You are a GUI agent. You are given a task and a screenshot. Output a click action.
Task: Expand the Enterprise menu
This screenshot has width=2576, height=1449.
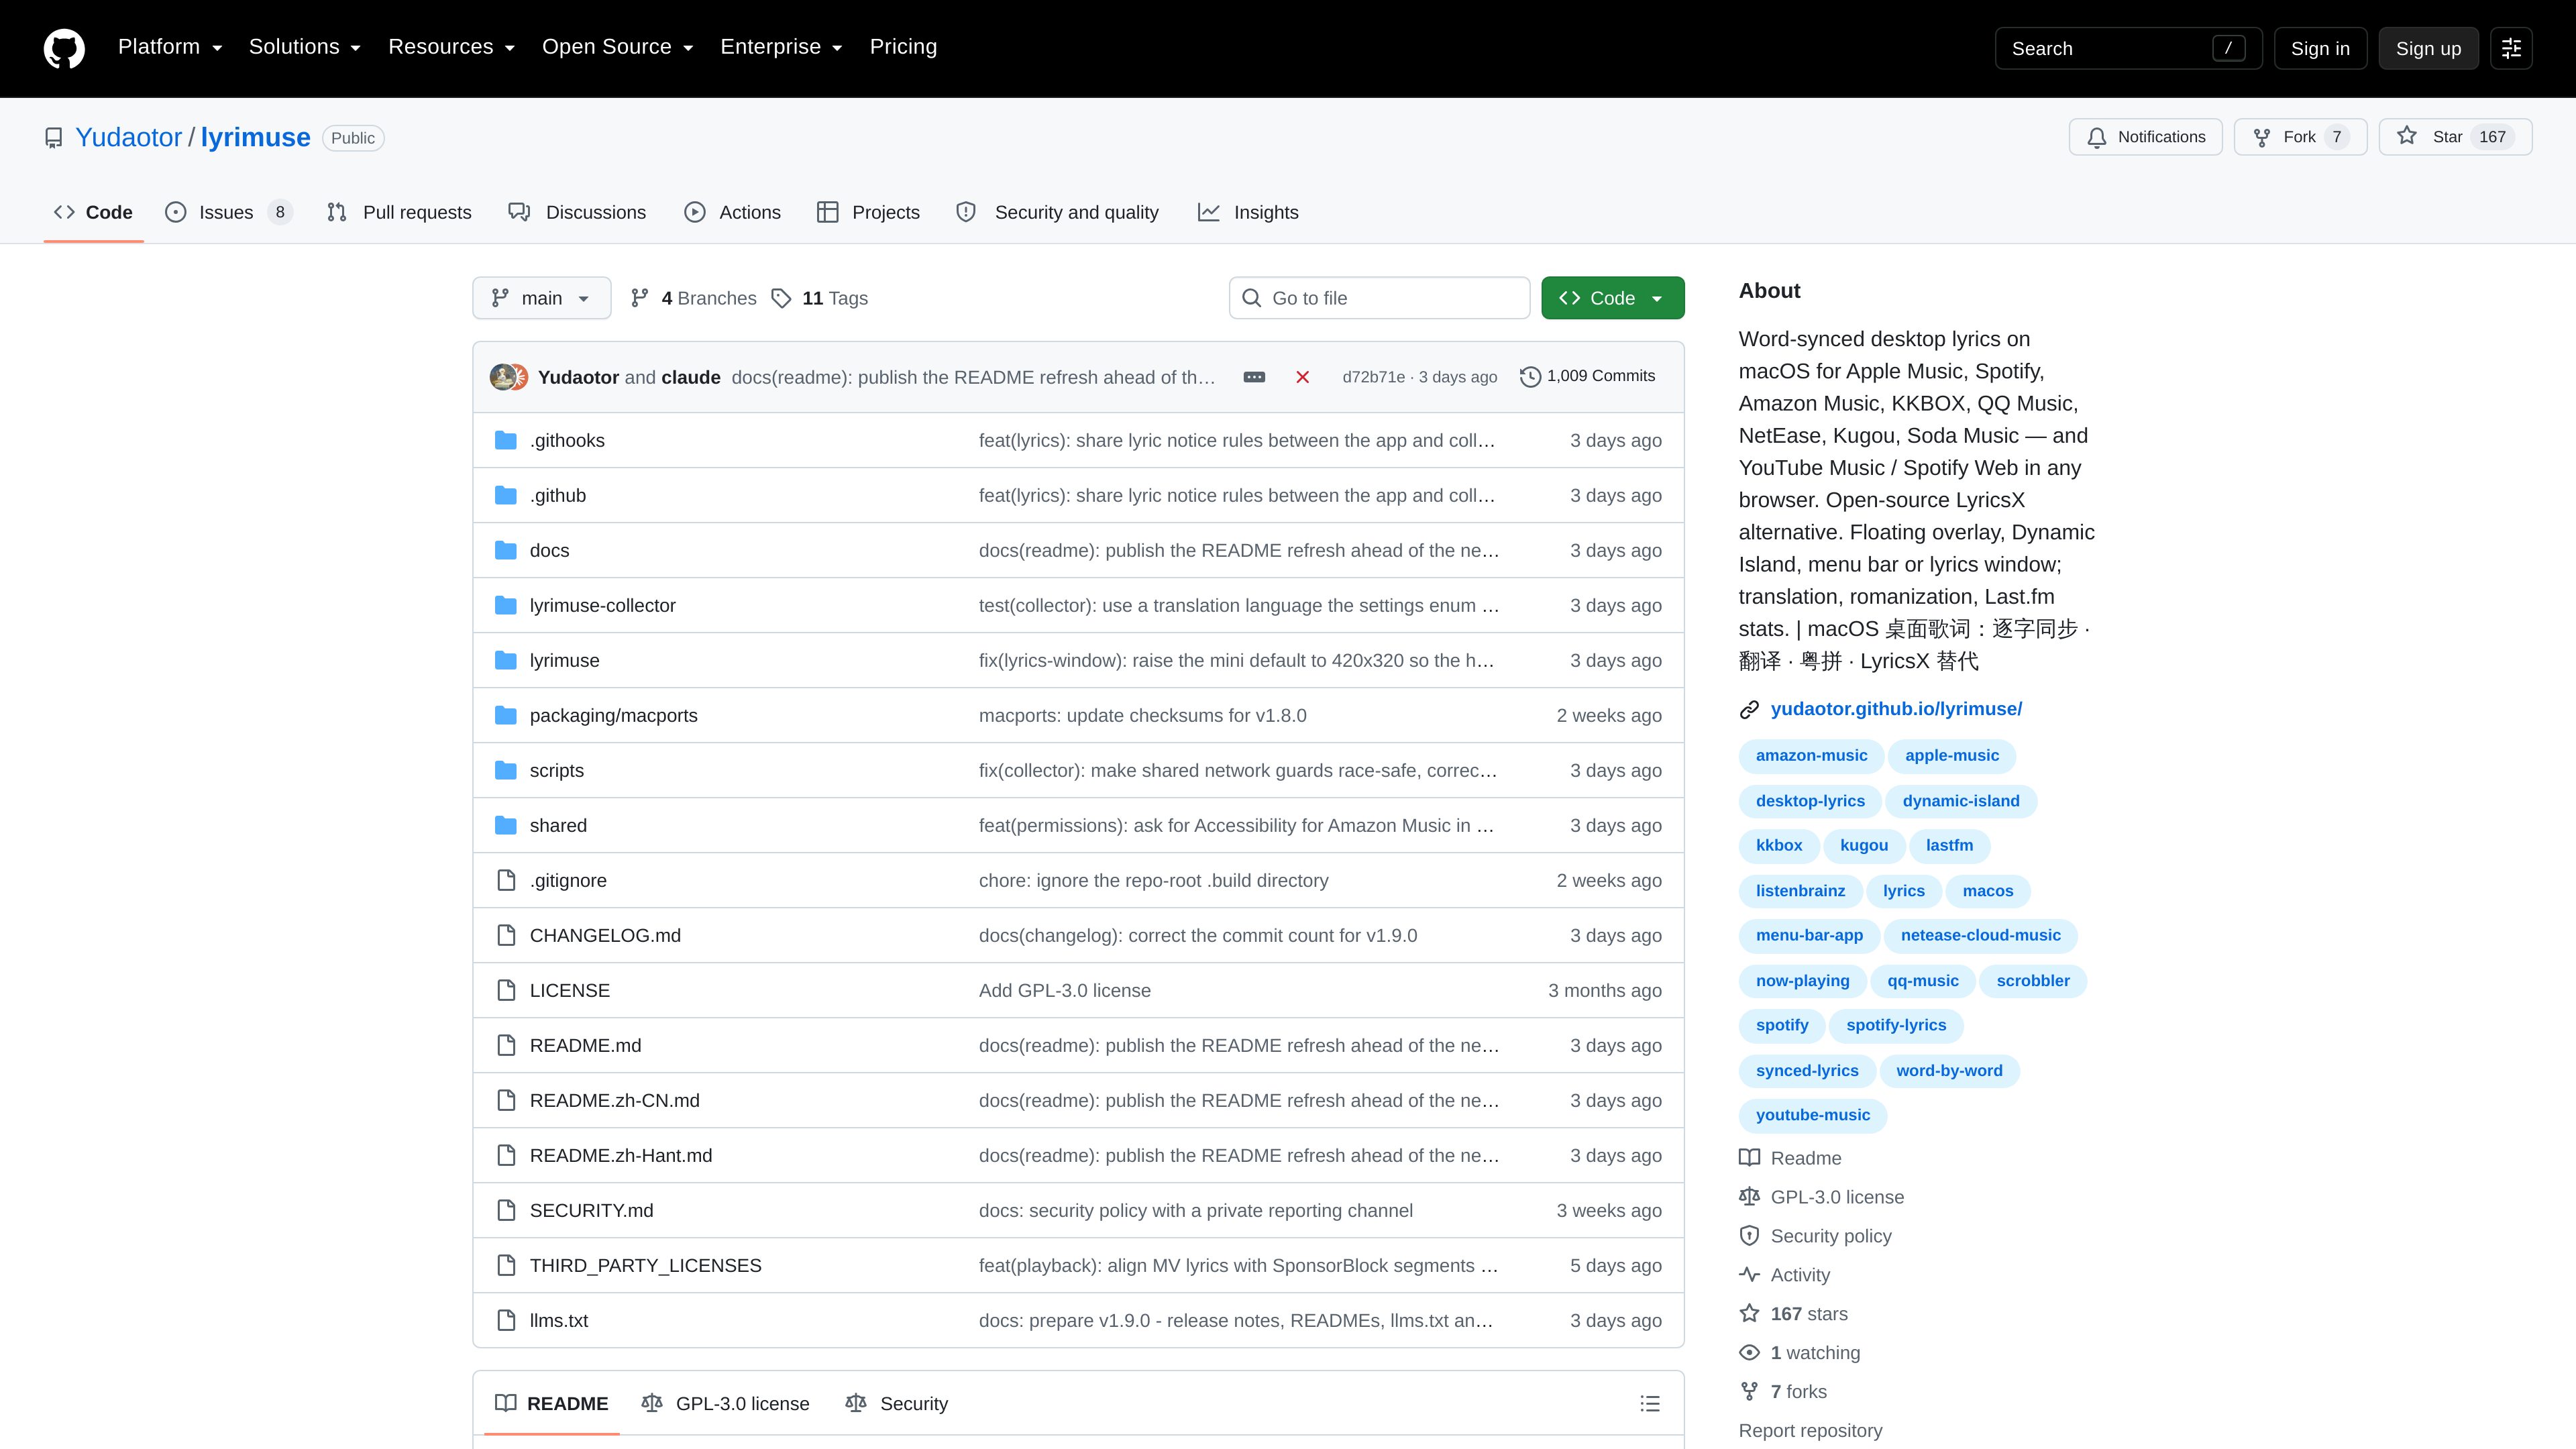pos(781,47)
